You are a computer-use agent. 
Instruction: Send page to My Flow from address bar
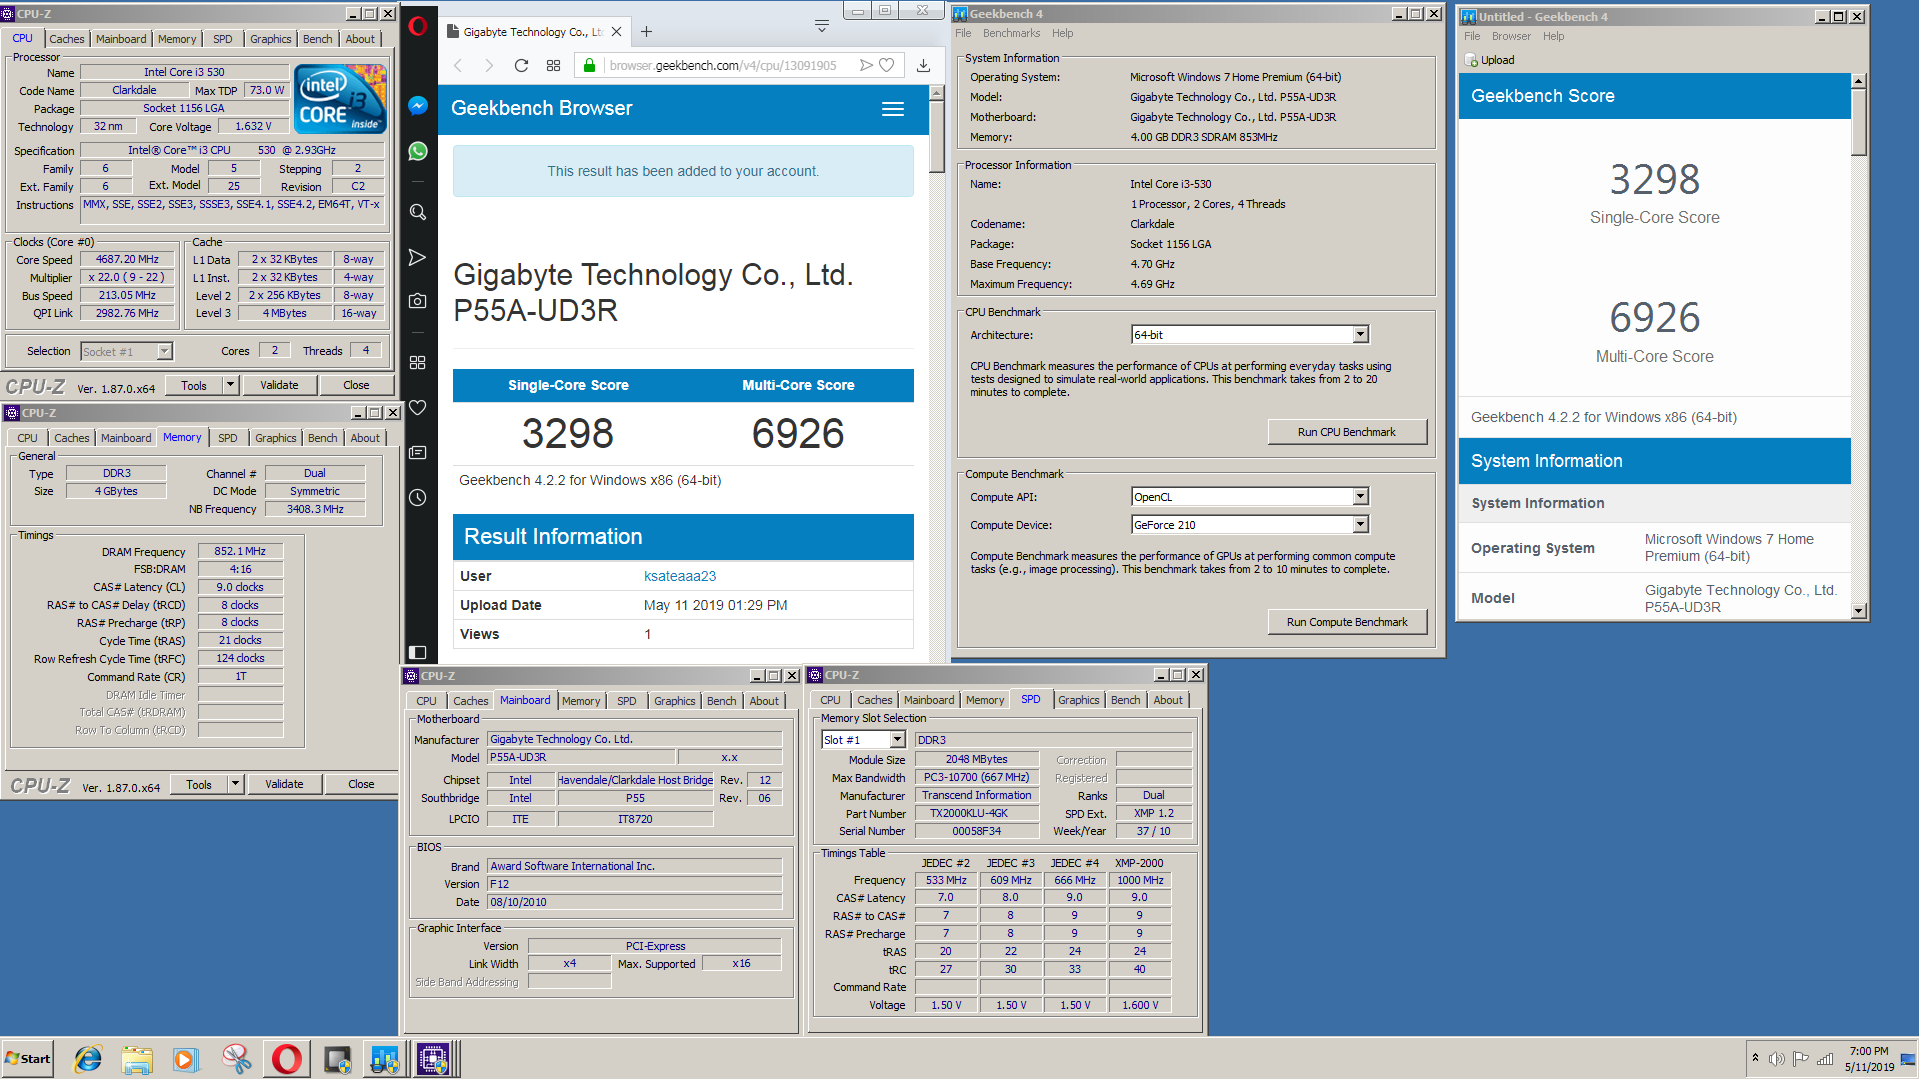[866, 65]
